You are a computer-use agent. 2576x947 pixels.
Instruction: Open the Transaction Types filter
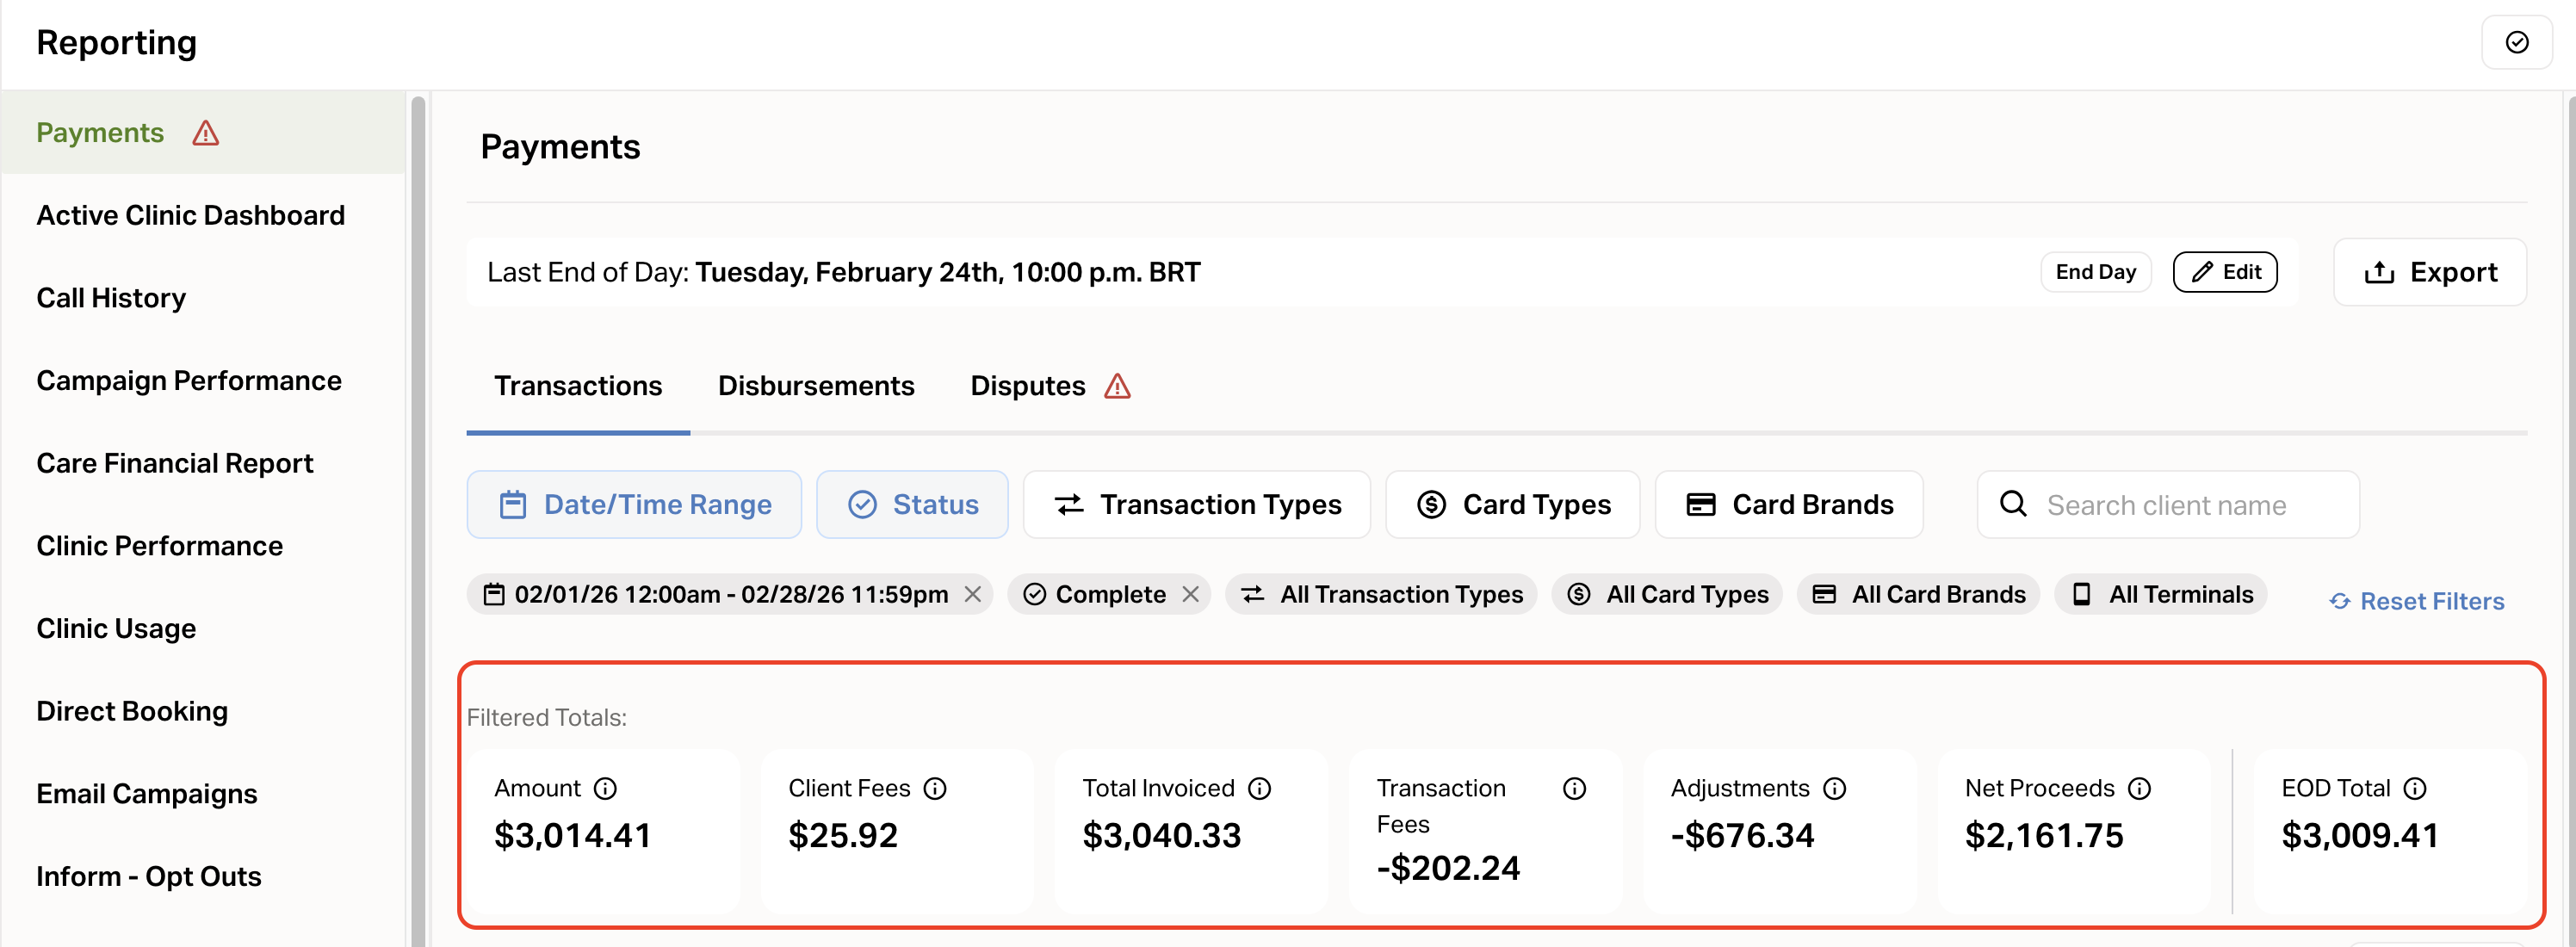point(1196,504)
